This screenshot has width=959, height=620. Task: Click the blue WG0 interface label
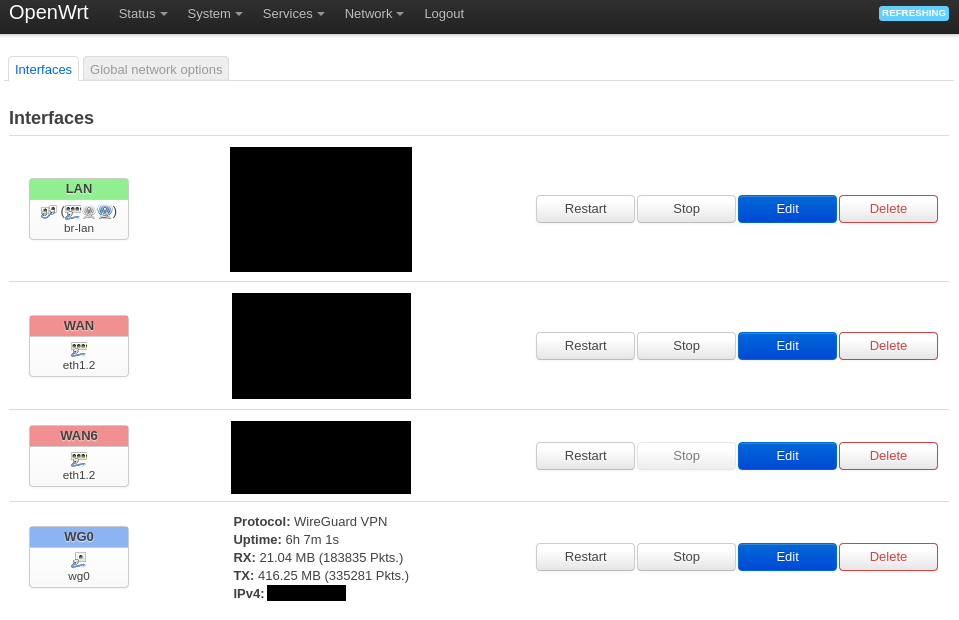(x=79, y=537)
